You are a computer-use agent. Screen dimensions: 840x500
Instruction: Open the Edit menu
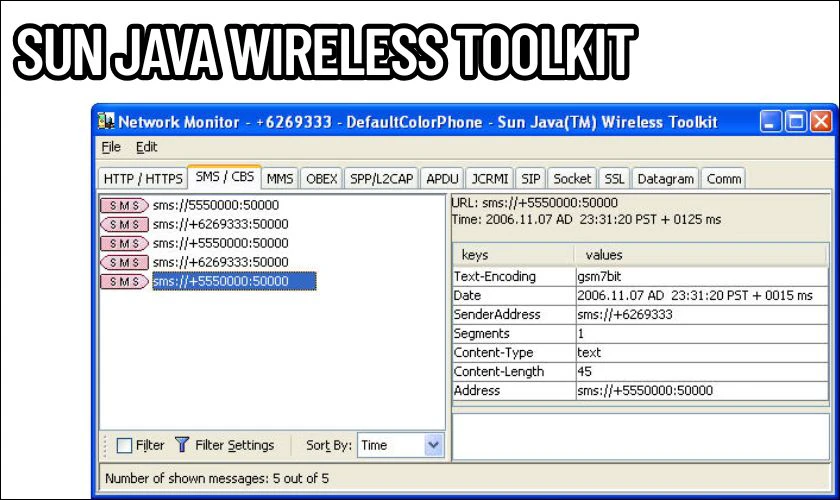coord(146,147)
